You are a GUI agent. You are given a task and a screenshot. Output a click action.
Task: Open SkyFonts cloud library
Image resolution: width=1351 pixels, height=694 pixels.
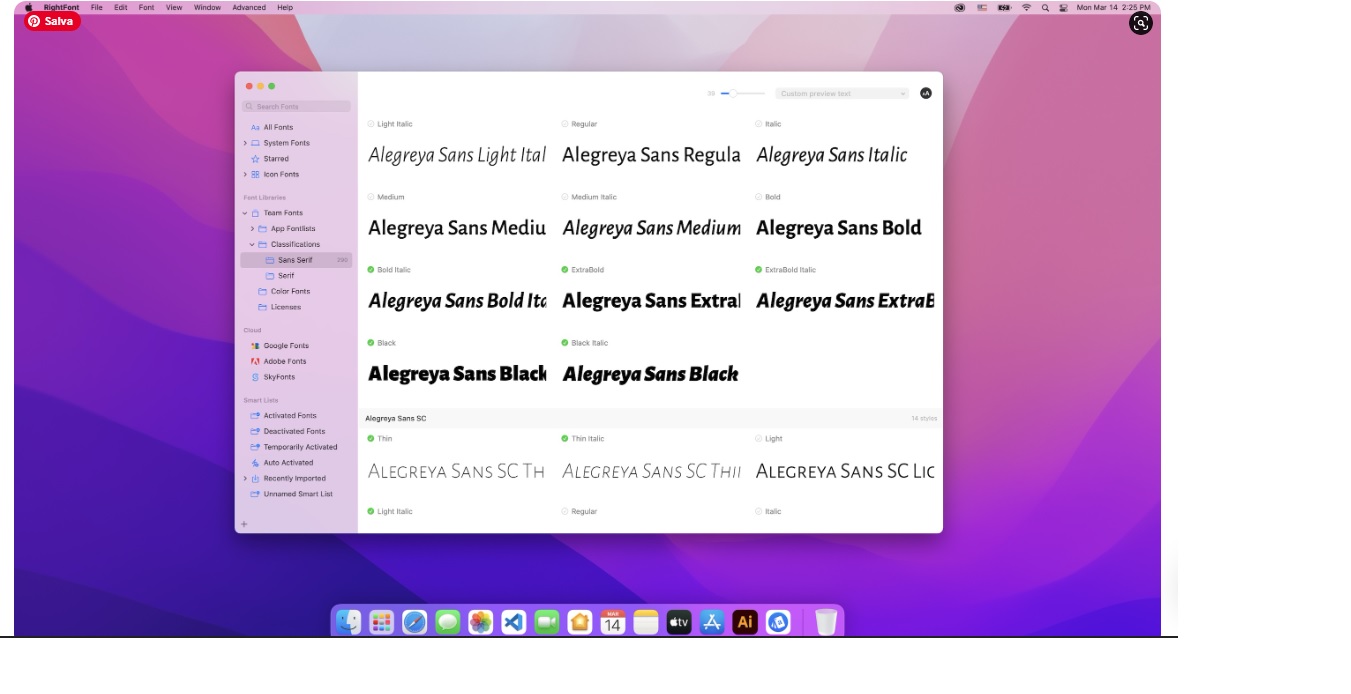281,377
